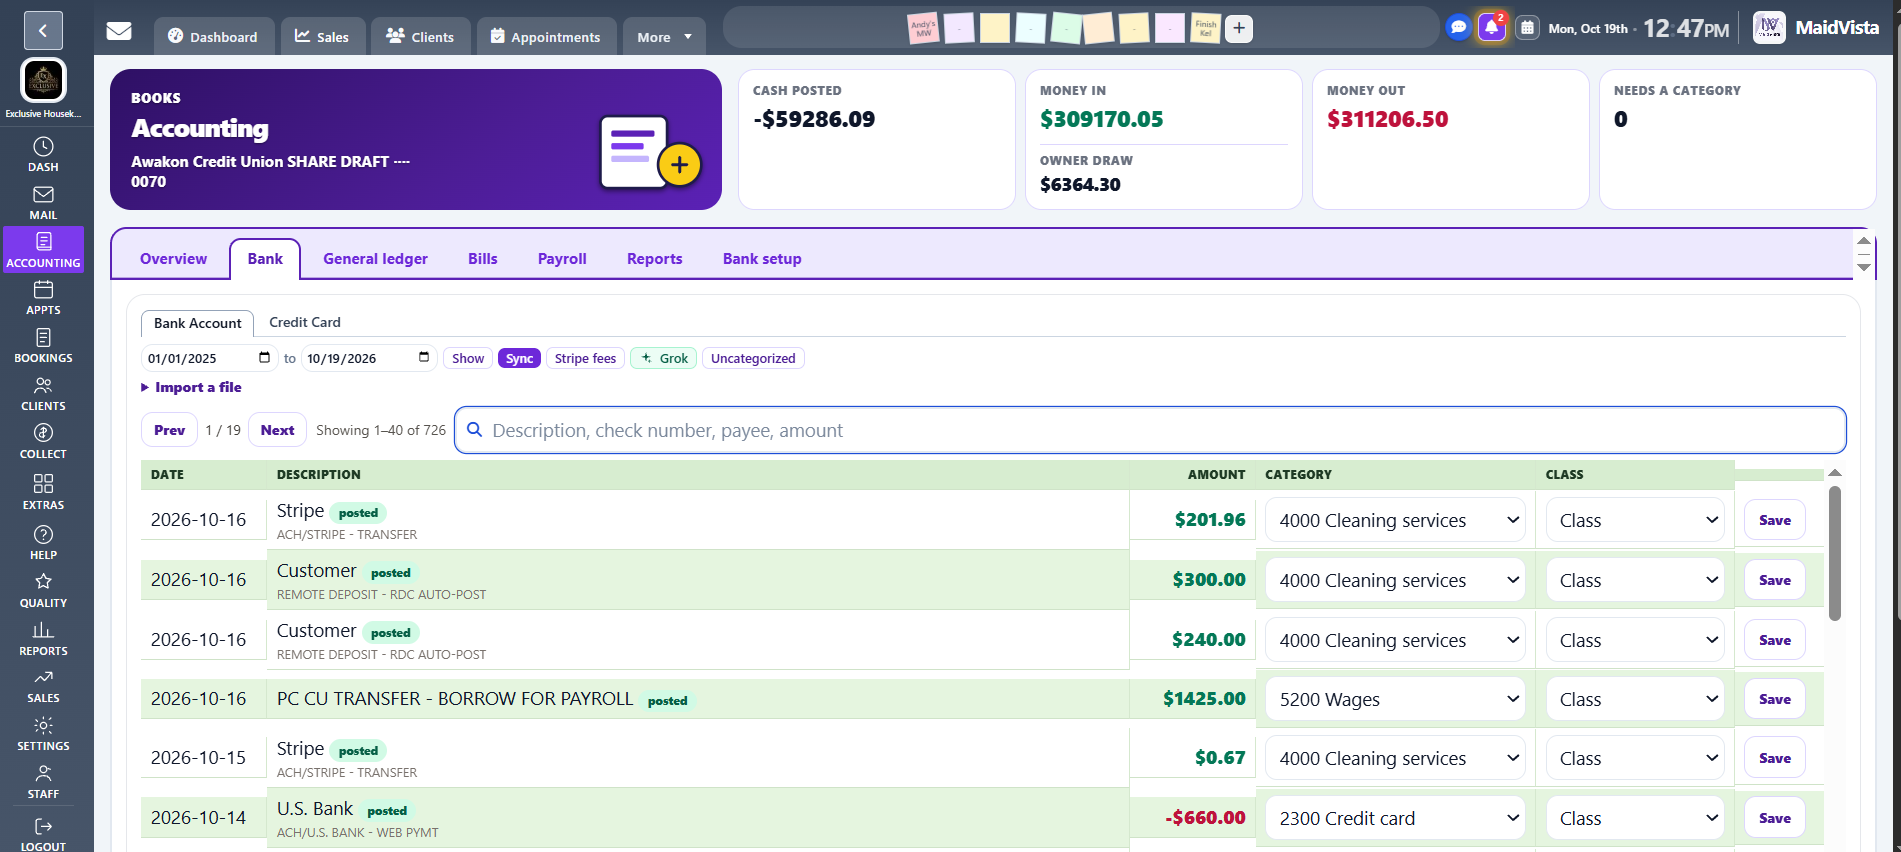Image resolution: width=1901 pixels, height=852 pixels.
Task: Focus the transaction search field
Action: click(1150, 430)
